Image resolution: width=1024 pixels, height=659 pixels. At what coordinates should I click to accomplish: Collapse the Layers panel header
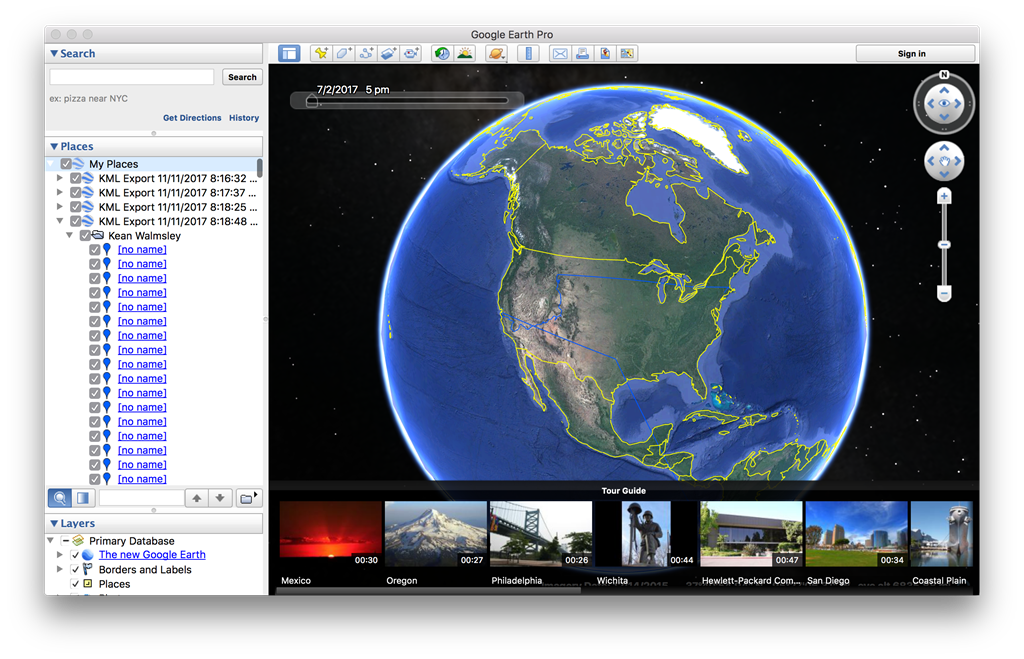[55, 523]
